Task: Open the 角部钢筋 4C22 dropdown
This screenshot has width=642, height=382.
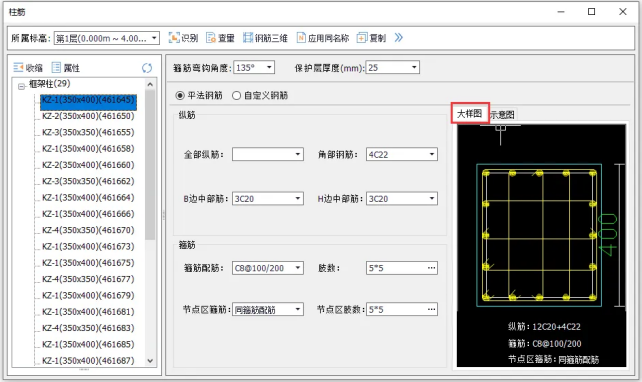Action: (x=402, y=154)
